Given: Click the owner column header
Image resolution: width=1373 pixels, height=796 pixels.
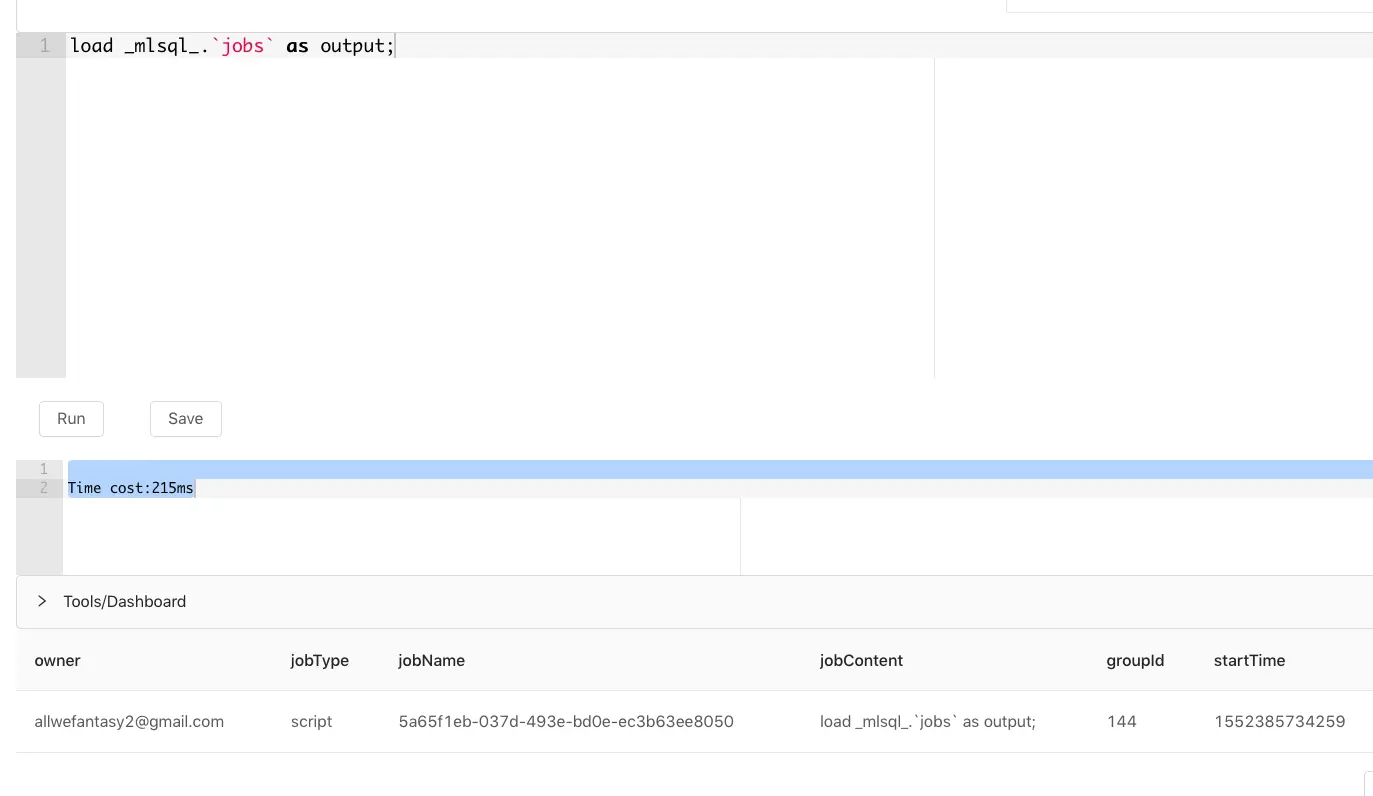Looking at the screenshot, I should [57, 661].
